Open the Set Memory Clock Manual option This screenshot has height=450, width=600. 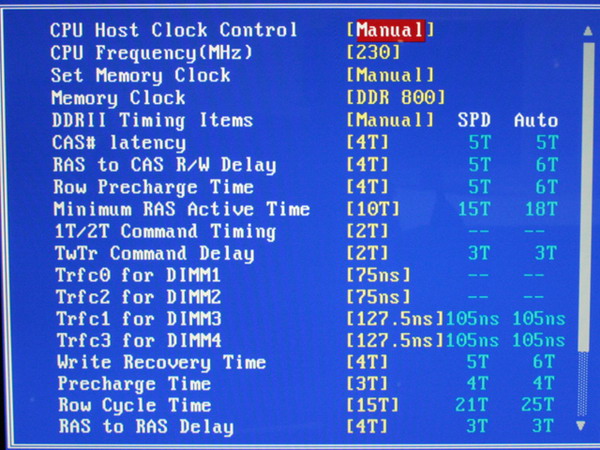pyautogui.click(x=390, y=75)
